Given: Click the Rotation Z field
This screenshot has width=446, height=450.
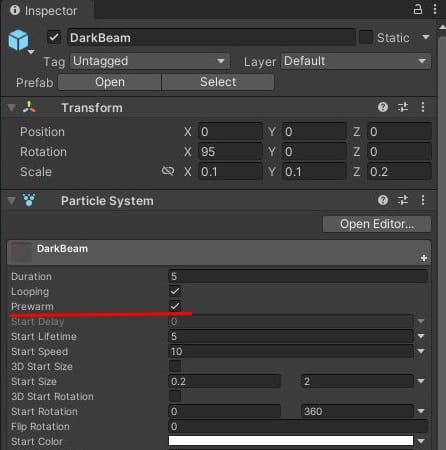Looking at the screenshot, I should click(x=399, y=152).
